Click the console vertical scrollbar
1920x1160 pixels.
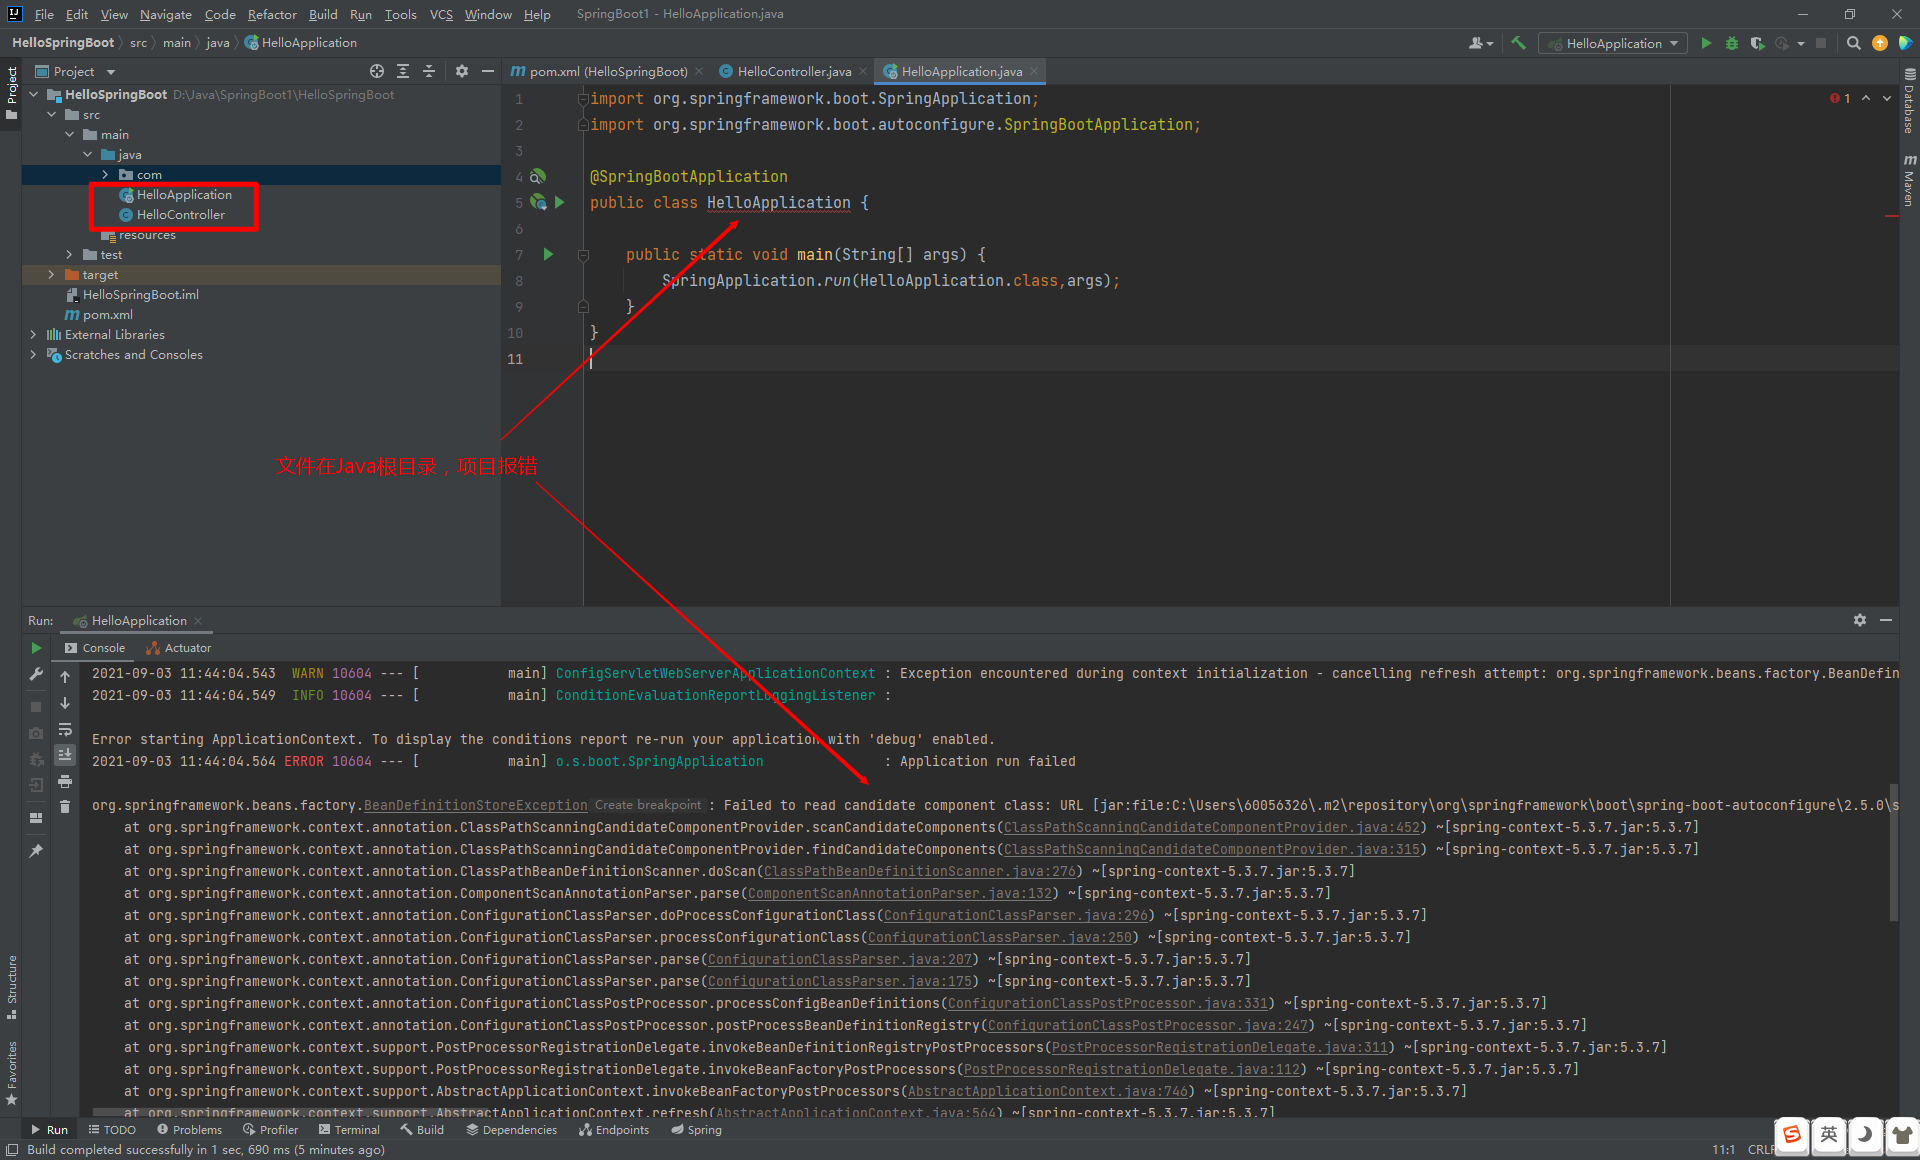point(1893,850)
